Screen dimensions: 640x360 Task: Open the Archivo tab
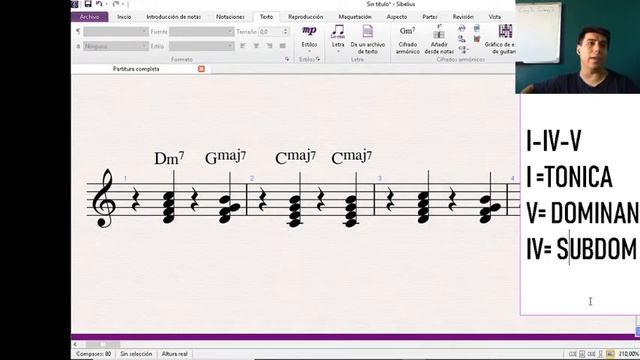tap(89, 17)
